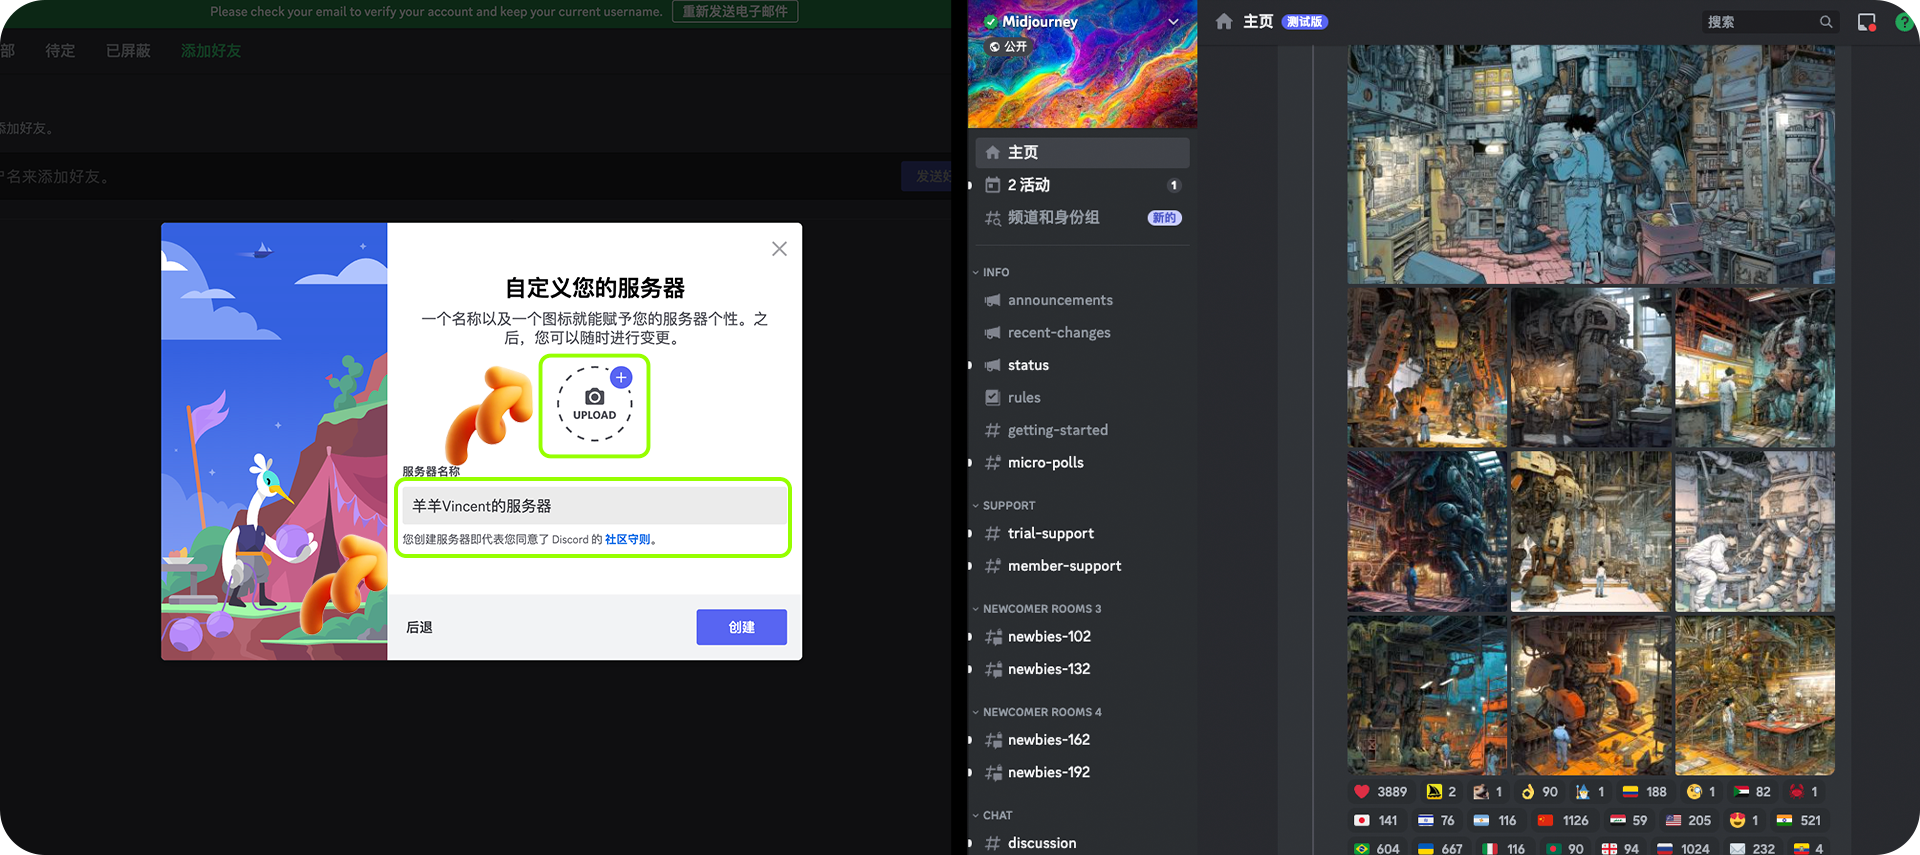Collapse the INFO channel category
Image resolution: width=1920 pixels, height=855 pixels.
pos(991,272)
